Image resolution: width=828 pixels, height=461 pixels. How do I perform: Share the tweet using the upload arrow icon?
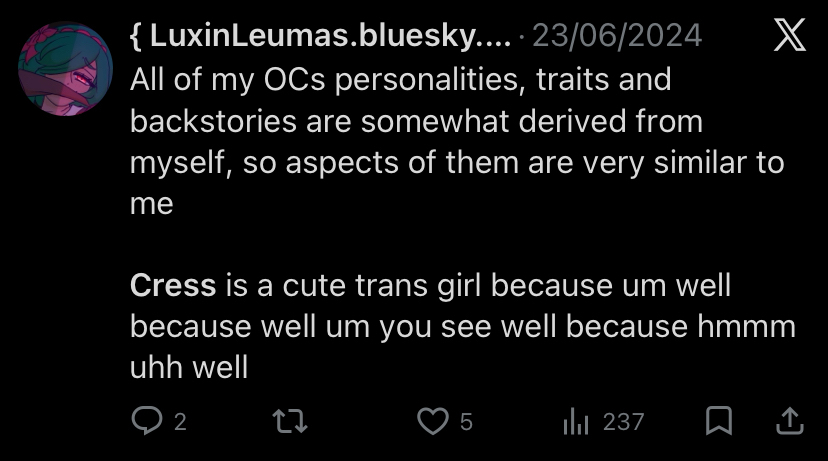pyautogui.click(x=790, y=422)
